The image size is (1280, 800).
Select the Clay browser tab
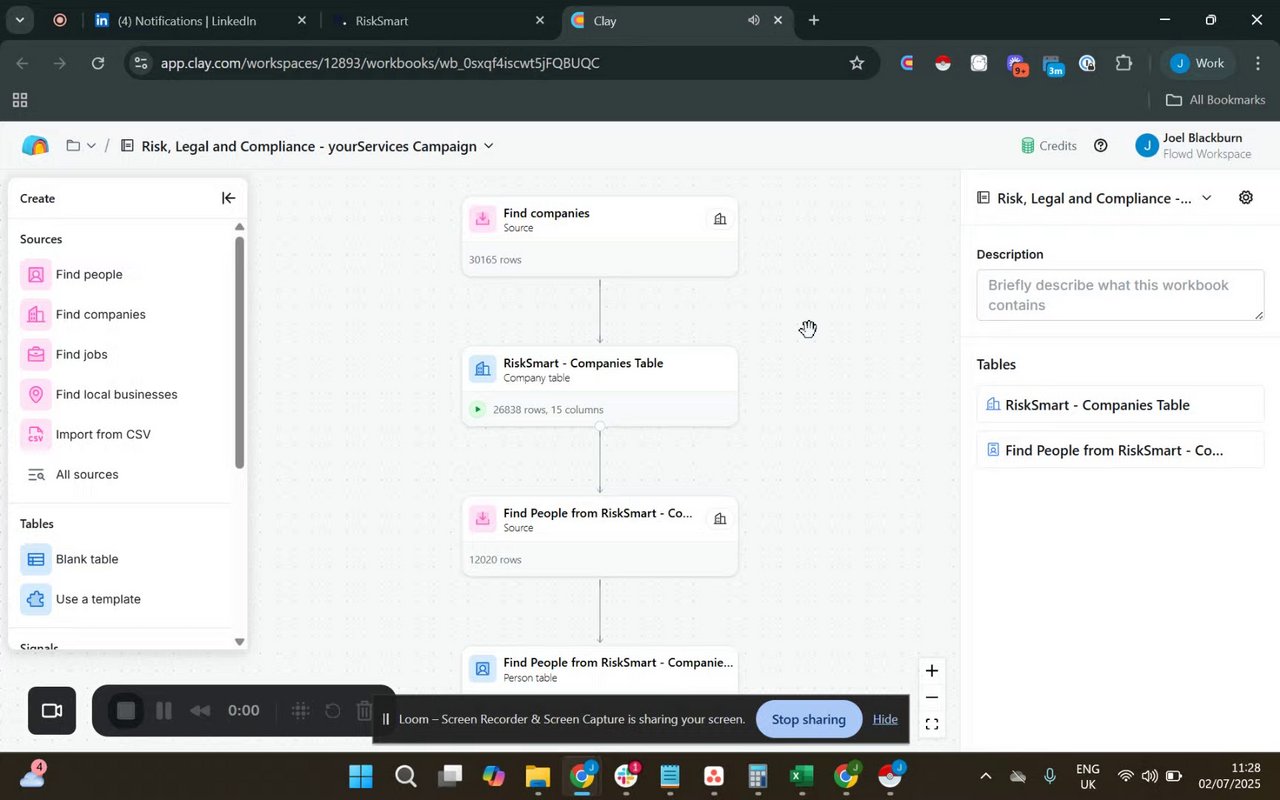coord(680,20)
